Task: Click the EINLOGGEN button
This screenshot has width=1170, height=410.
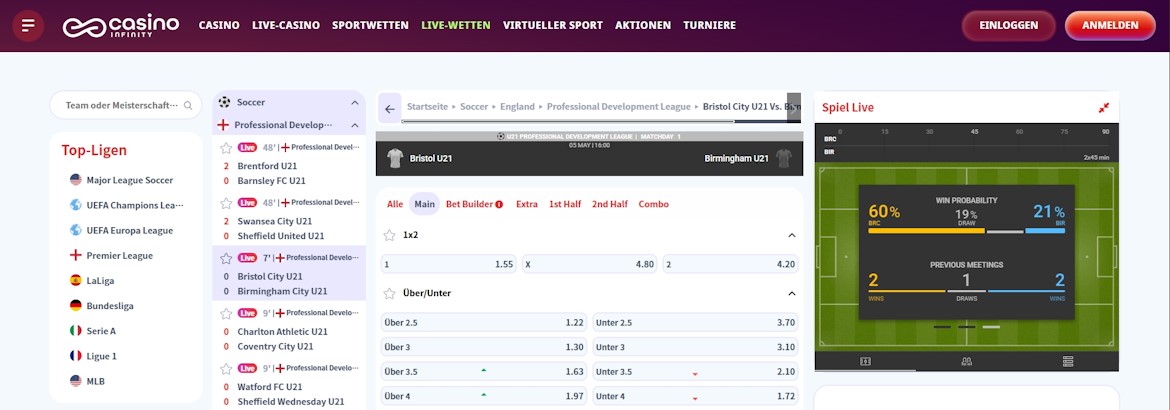Action: click(1009, 25)
